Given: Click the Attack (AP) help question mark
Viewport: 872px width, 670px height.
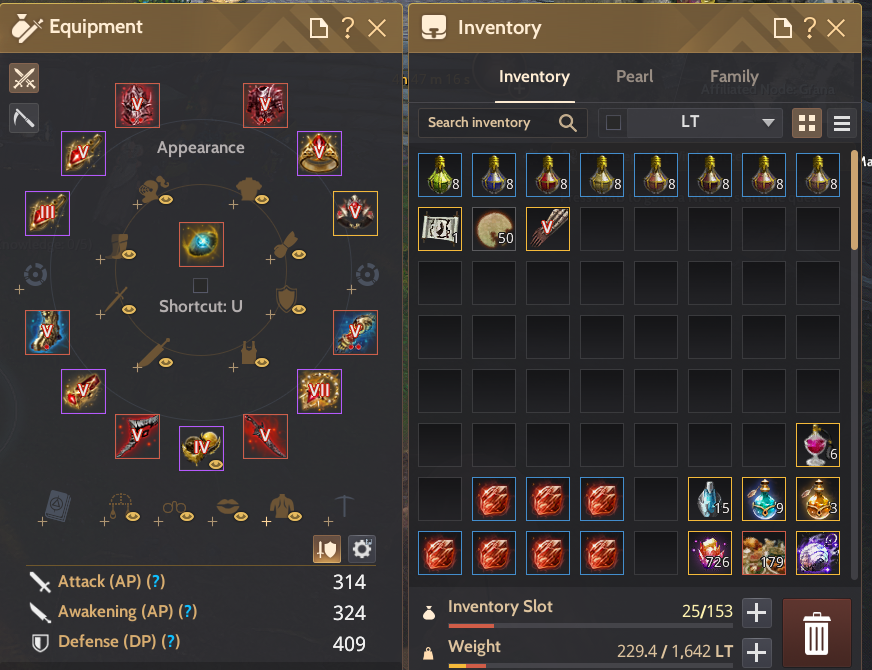Looking at the screenshot, I should coord(156,582).
